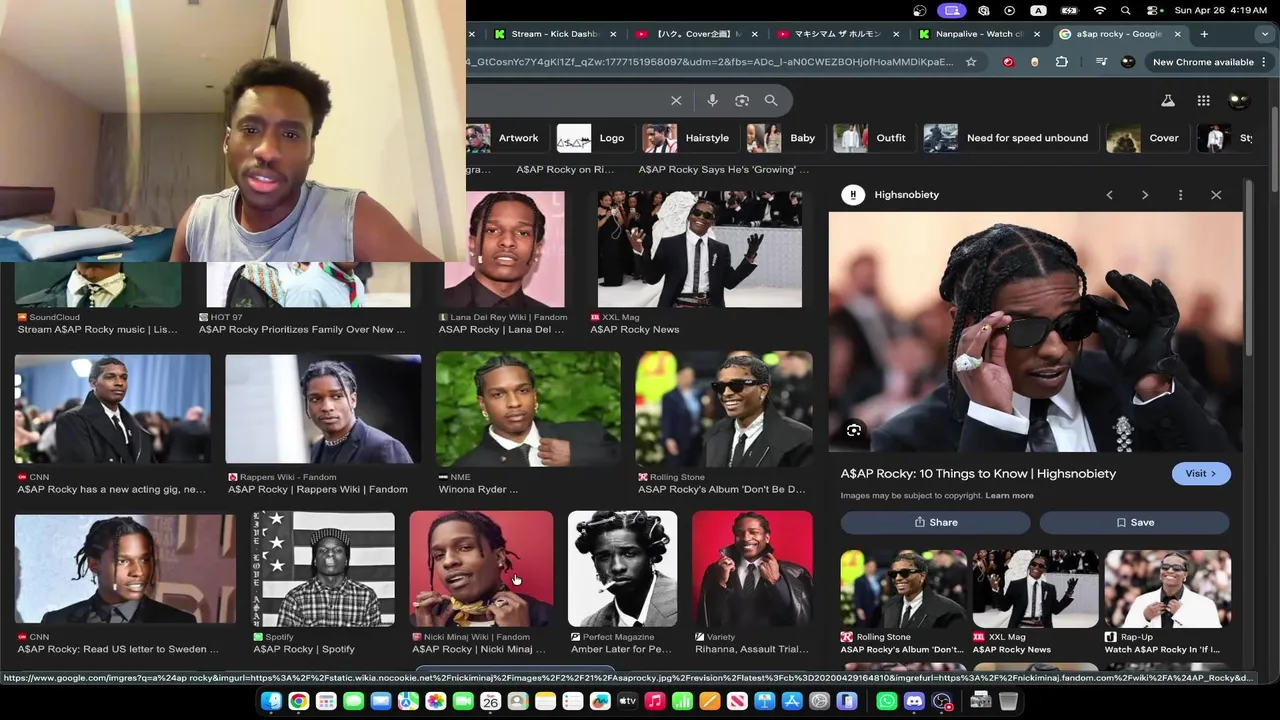Open A$AP Rocky: 10 Things to Know title
Viewport: 1280px width, 720px height.
tap(978, 474)
